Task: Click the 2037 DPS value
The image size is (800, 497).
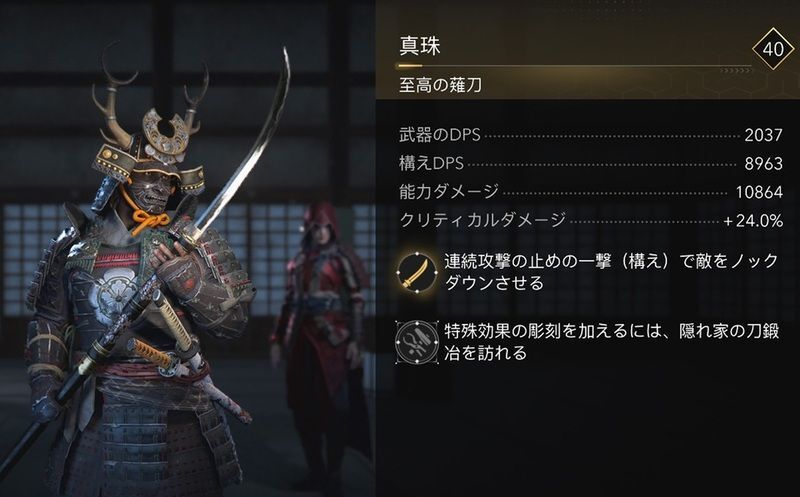Action: tap(763, 135)
